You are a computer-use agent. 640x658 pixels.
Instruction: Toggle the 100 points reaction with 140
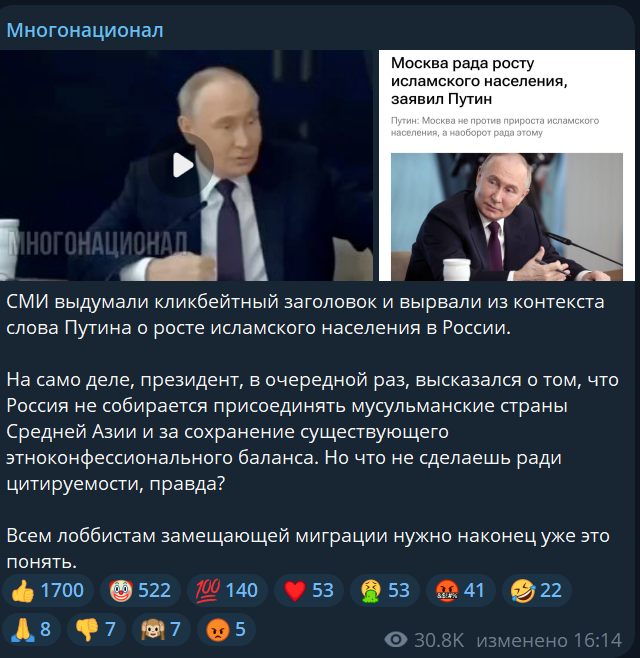[x=227, y=590]
